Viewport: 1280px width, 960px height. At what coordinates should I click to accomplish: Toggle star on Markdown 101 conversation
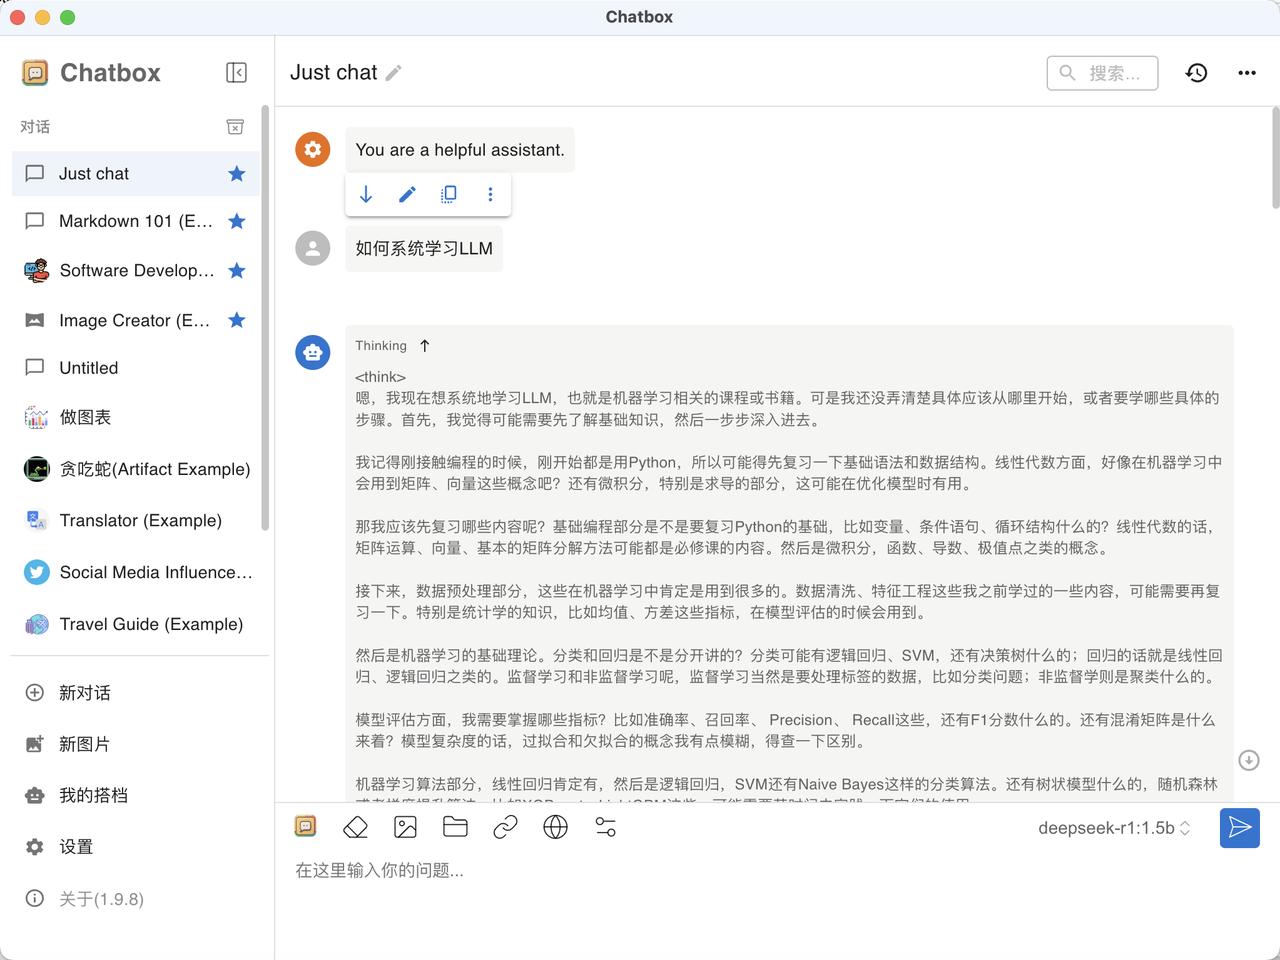pos(237,221)
